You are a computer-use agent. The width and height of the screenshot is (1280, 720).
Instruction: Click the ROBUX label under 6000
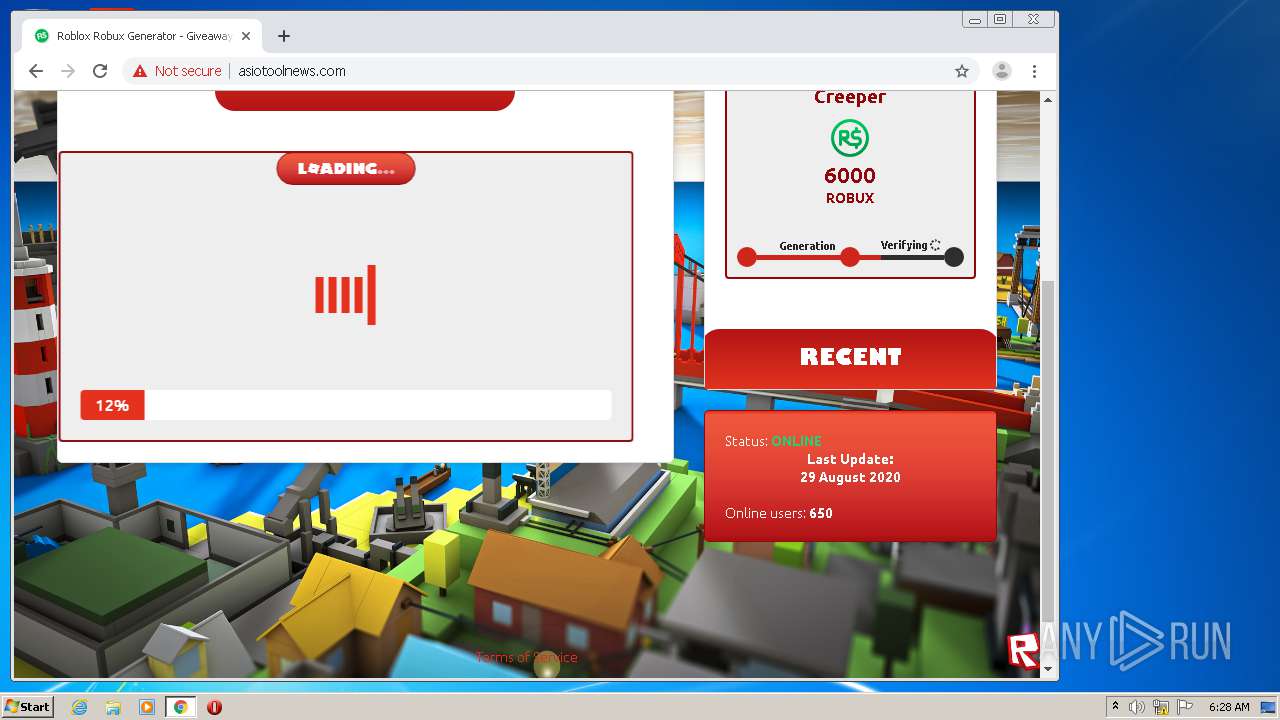tap(850, 198)
